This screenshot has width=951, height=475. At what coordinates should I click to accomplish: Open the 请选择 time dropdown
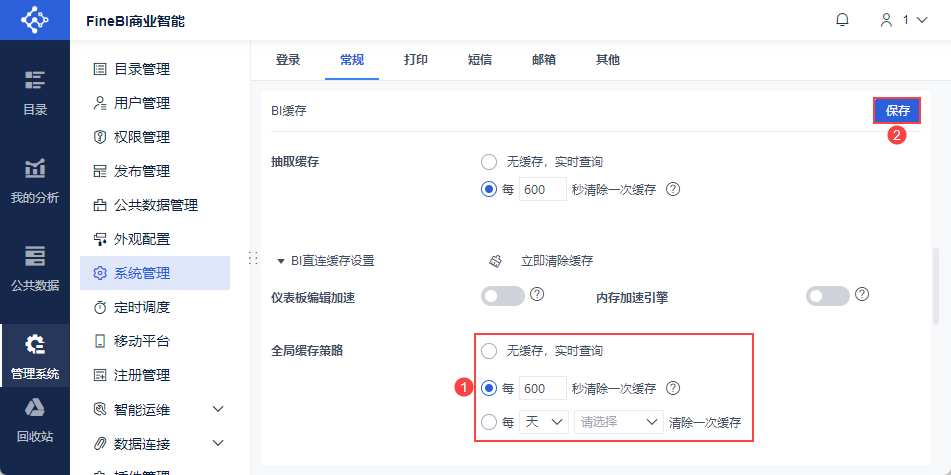618,422
